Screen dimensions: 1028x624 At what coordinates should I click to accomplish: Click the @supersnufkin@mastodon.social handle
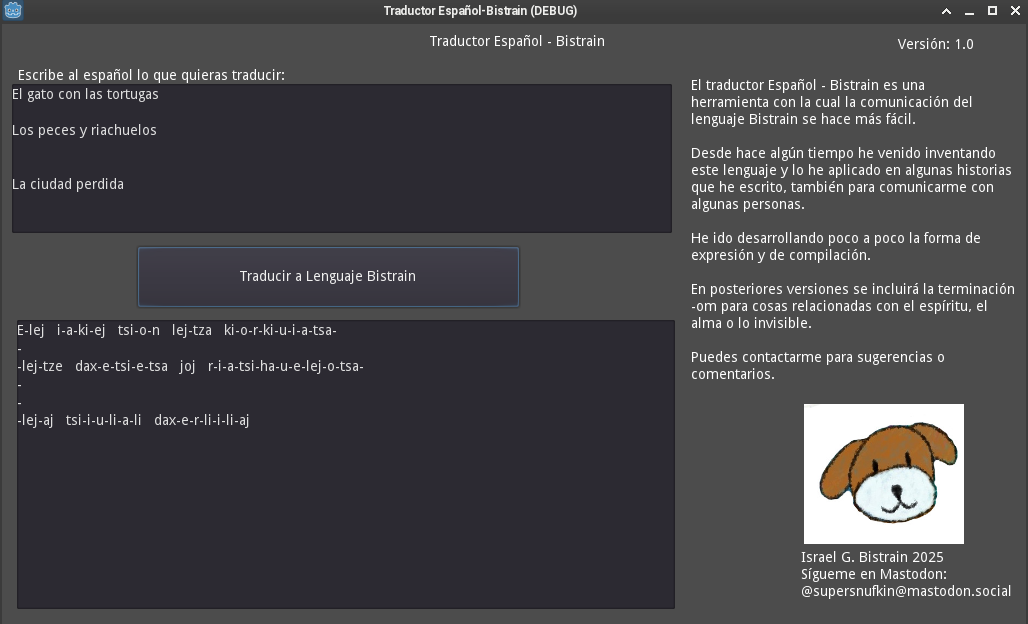tap(905, 591)
